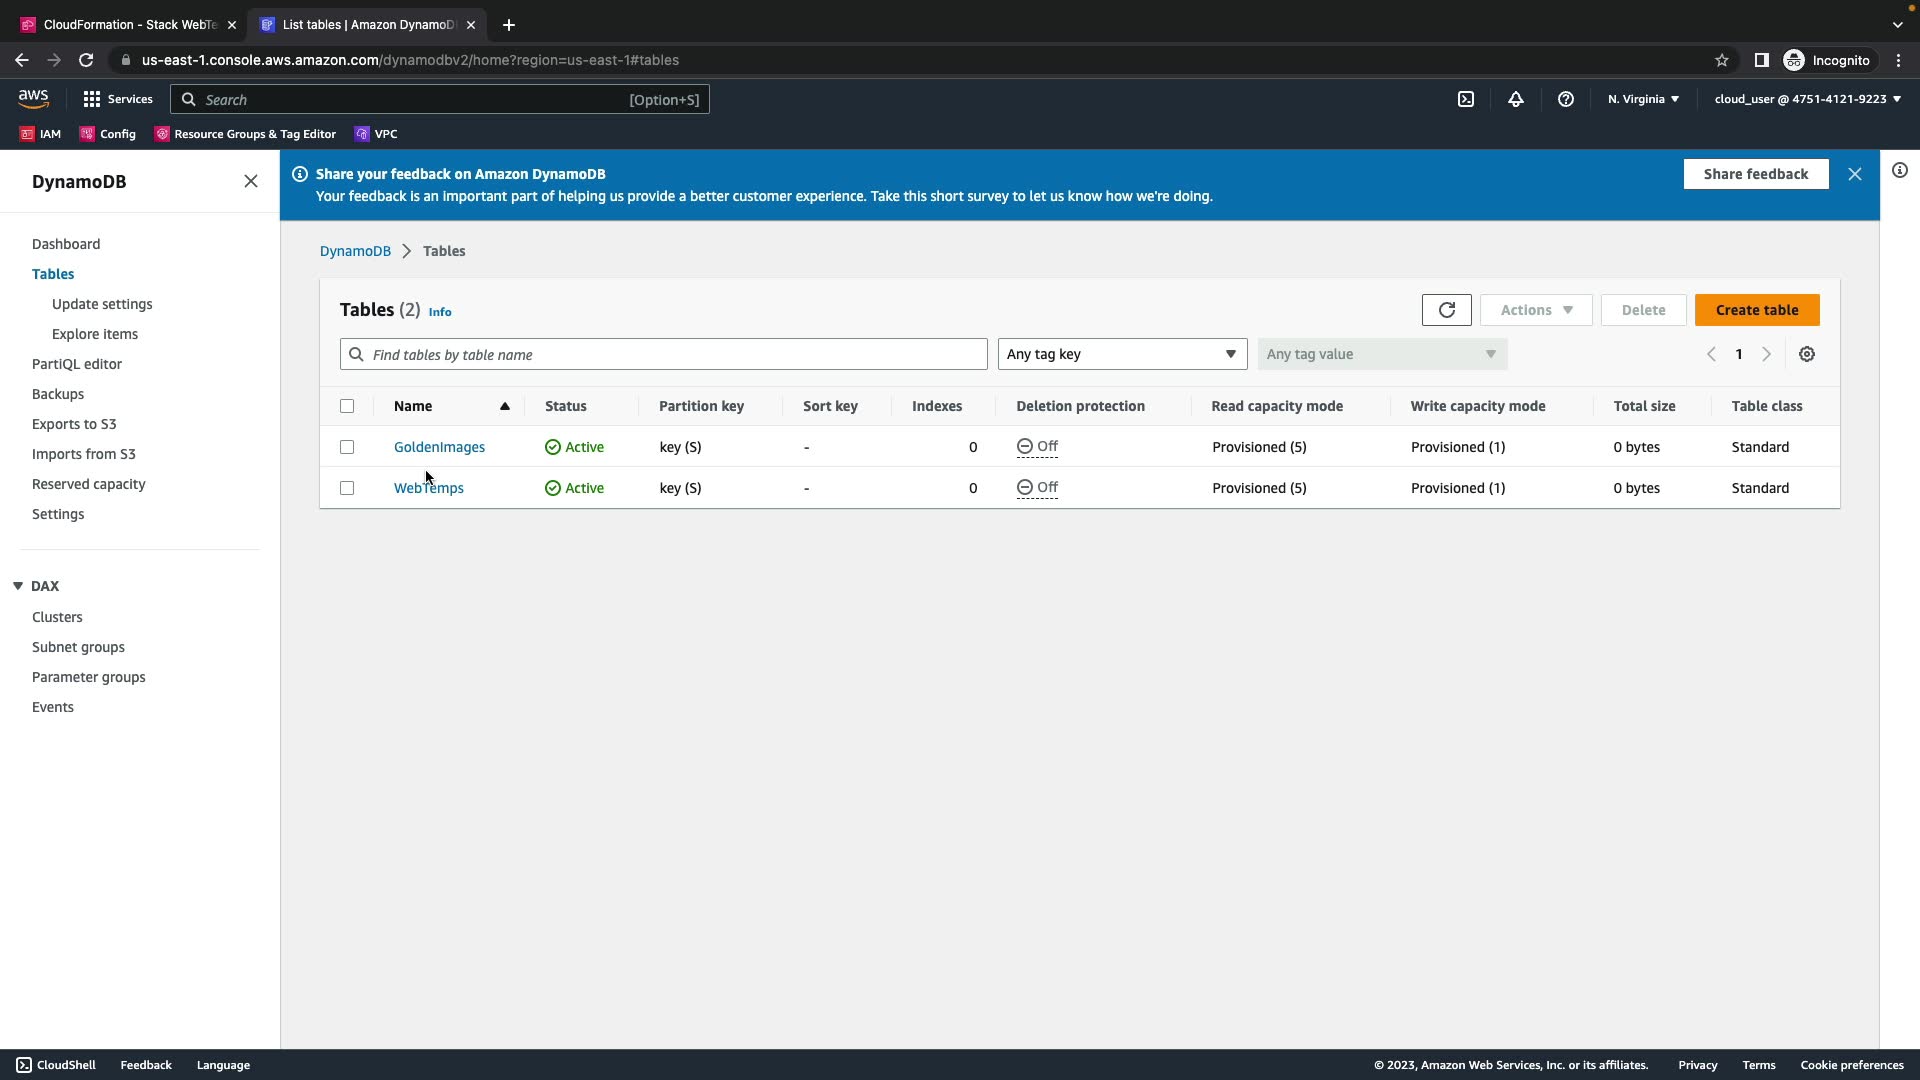Click the Create table button
1920x1080 pixels.
click(x=1756, y=310)
